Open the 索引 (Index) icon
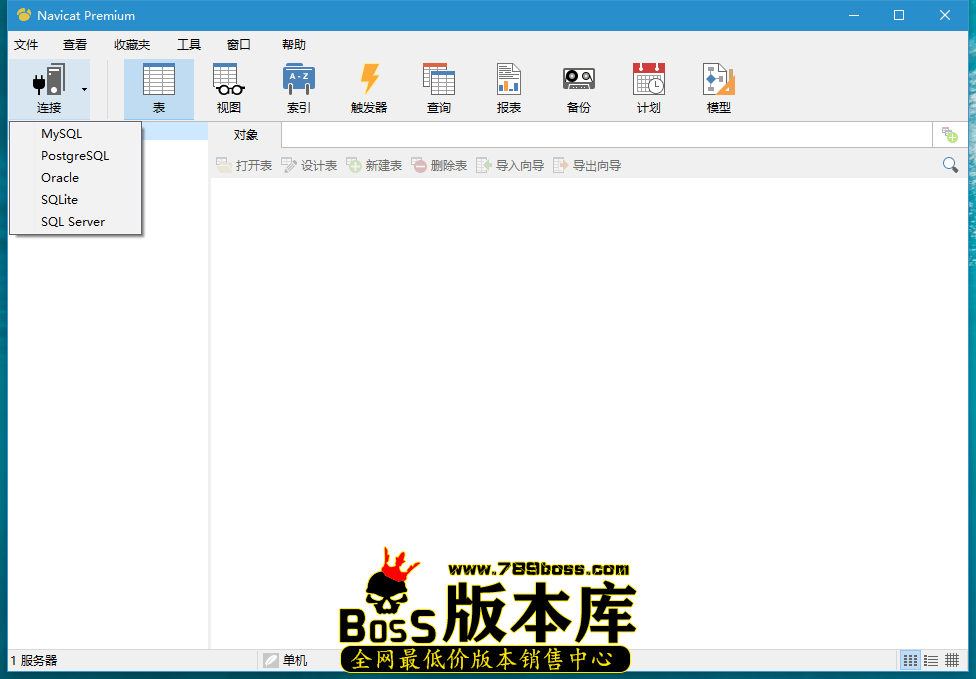This screenshot has height=679, width=976. click(298, 88)
